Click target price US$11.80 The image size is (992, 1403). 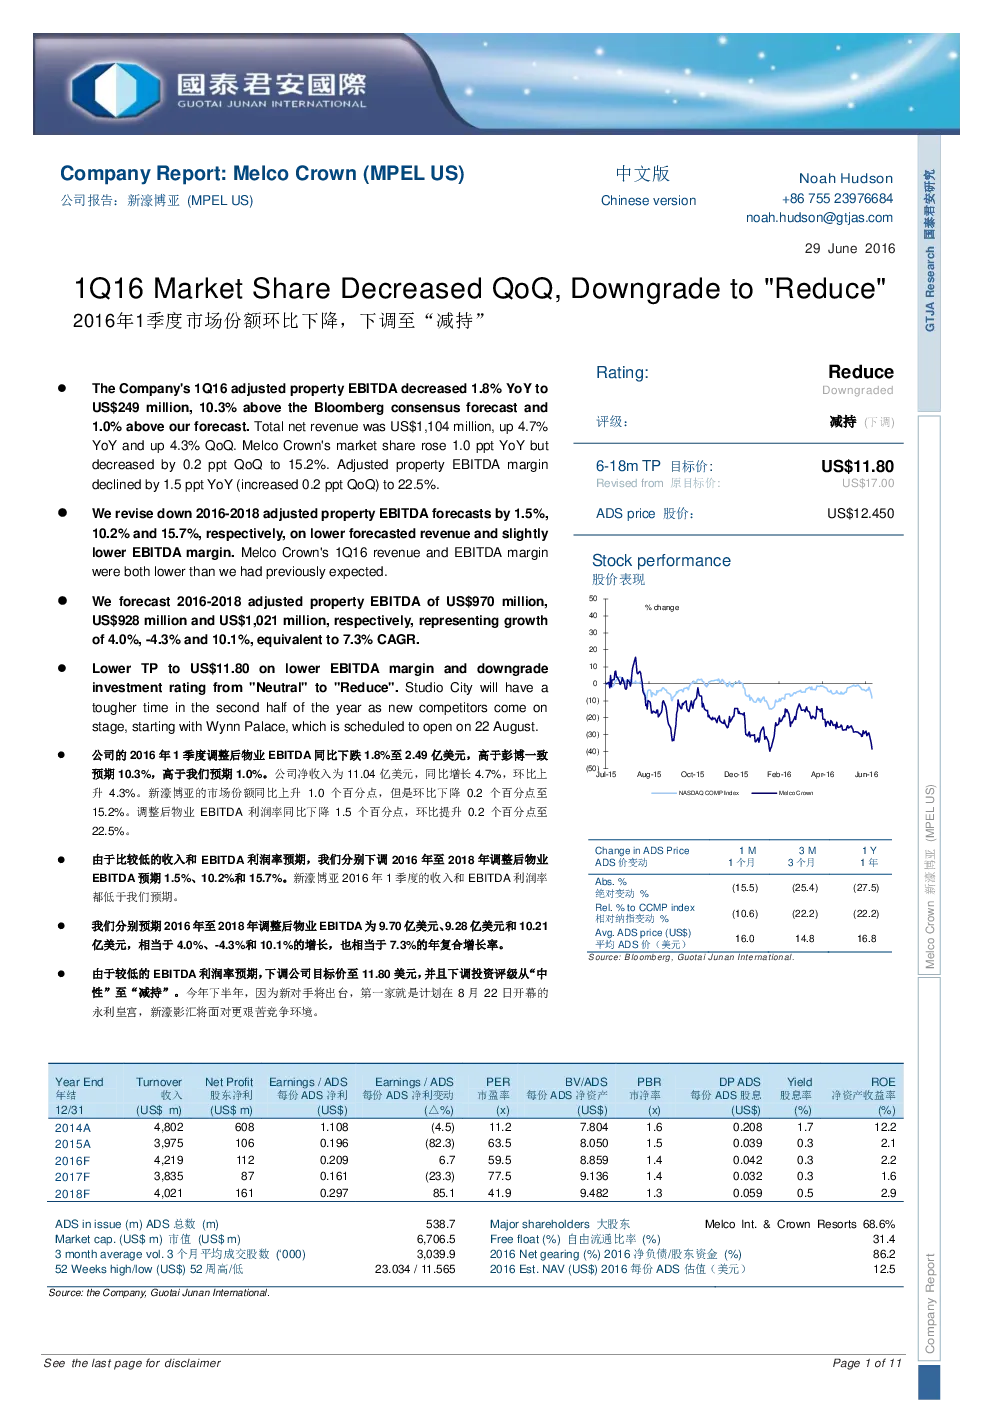[x=857, y=466]
